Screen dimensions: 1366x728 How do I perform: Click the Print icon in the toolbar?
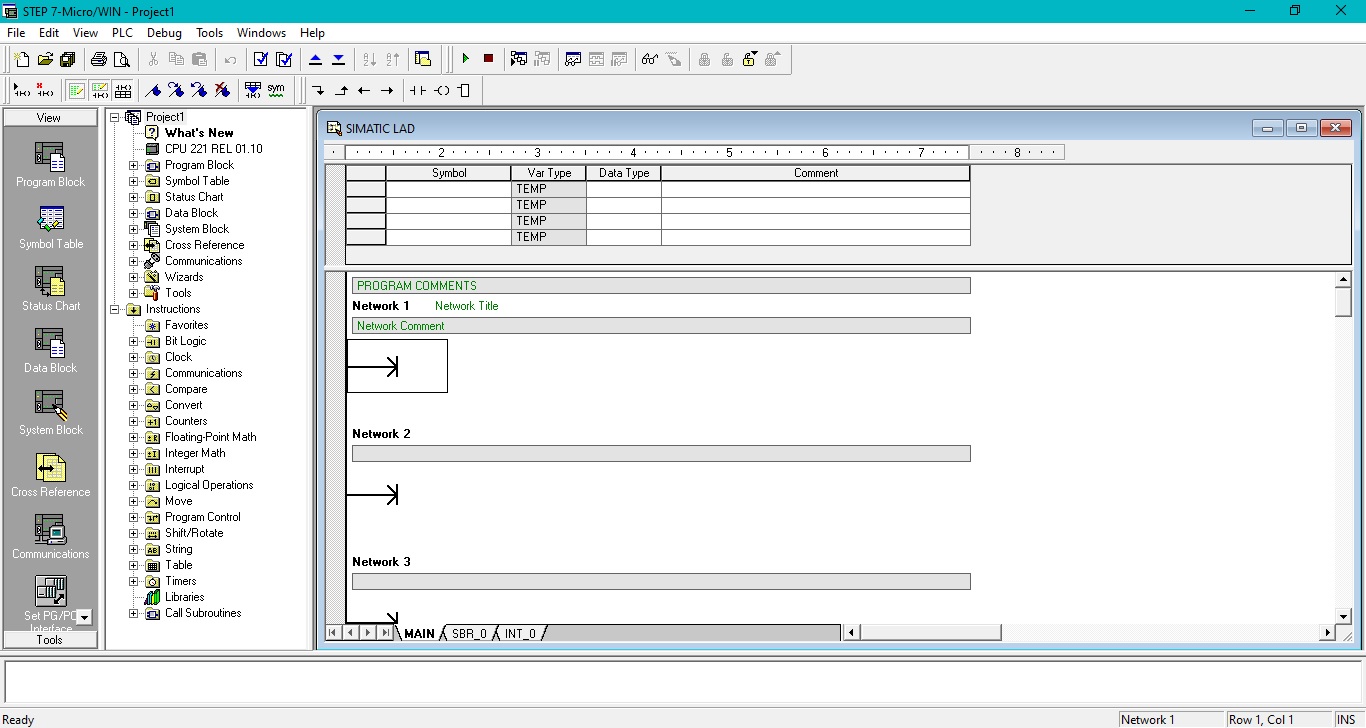[99, 59]
